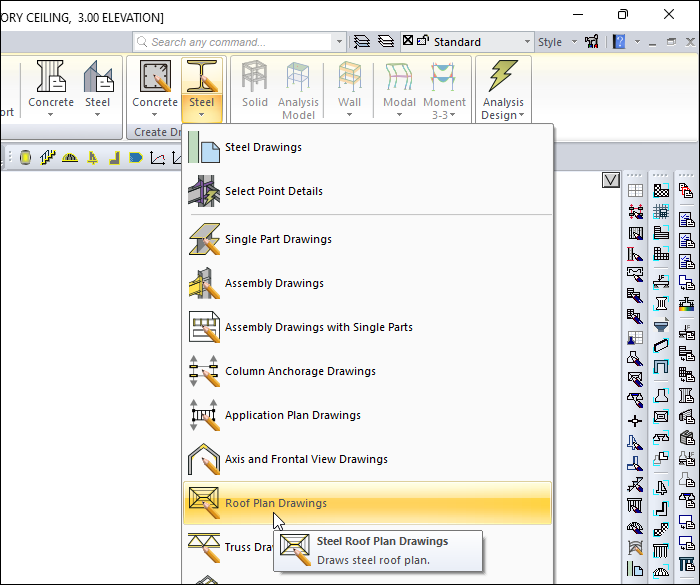Click the Application Plan Drawings icon
The image size is (700, 585).
203,415
